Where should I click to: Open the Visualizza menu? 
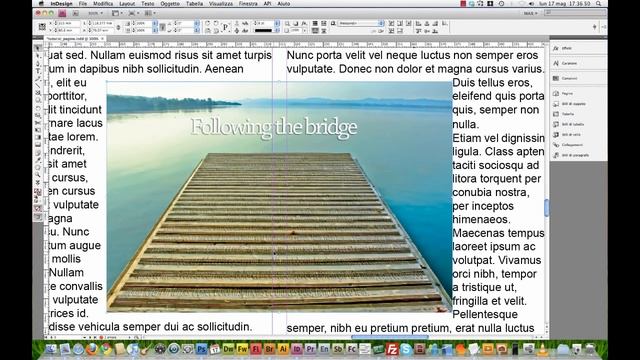221,4
